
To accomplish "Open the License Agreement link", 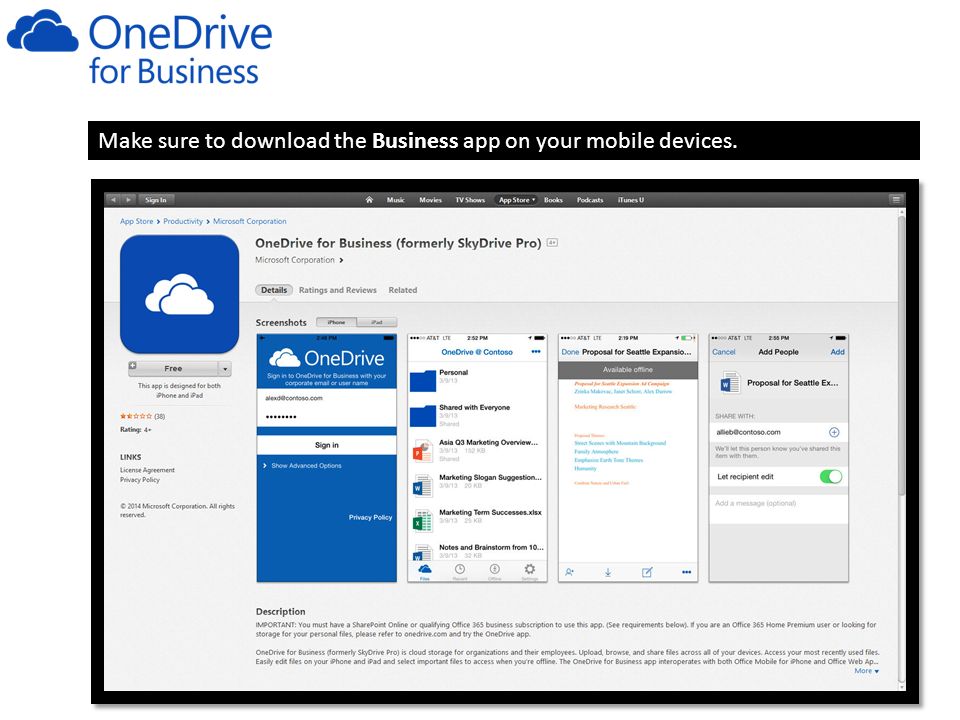I will pos(147,470).
